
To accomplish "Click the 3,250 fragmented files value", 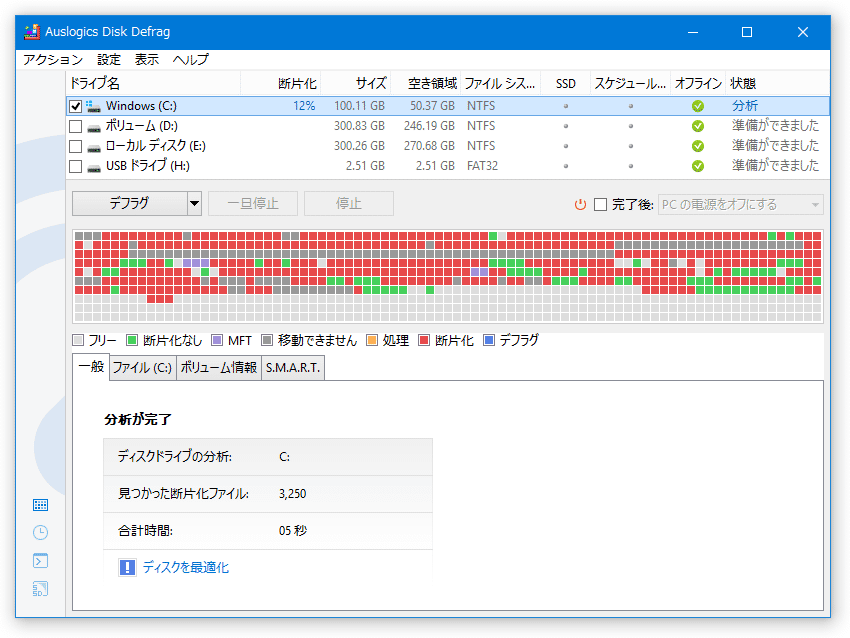I will [x=293, y=494].
